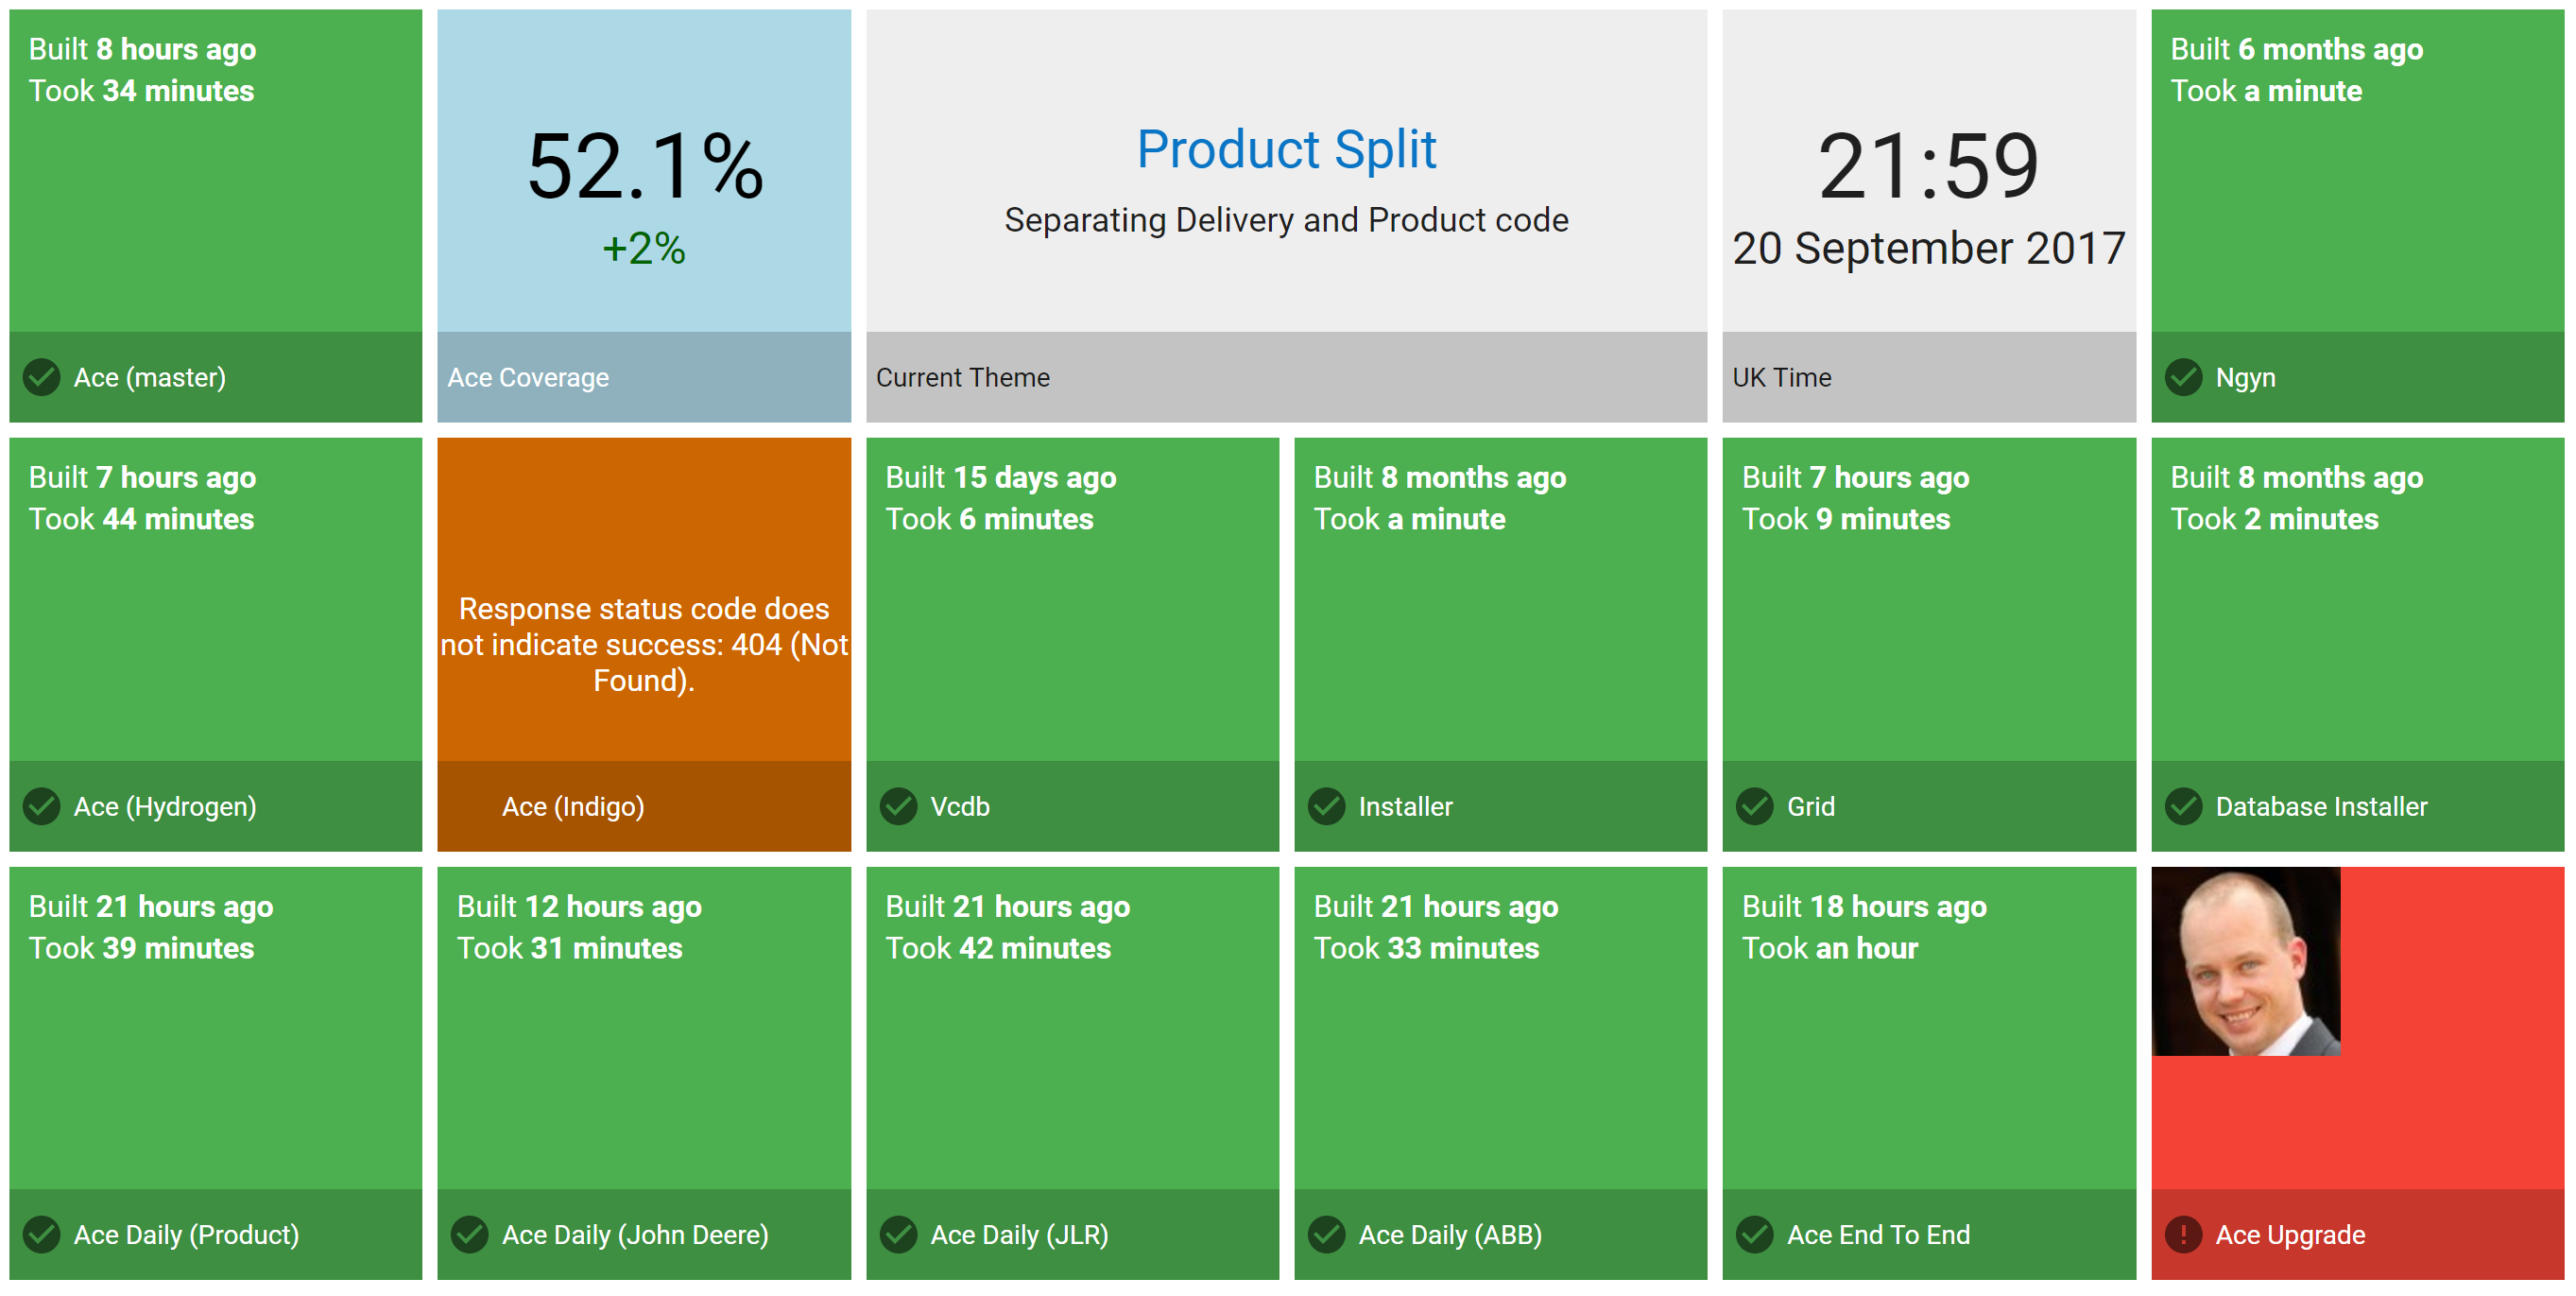Click the Installer checkmark status icon

point(1326,806)
